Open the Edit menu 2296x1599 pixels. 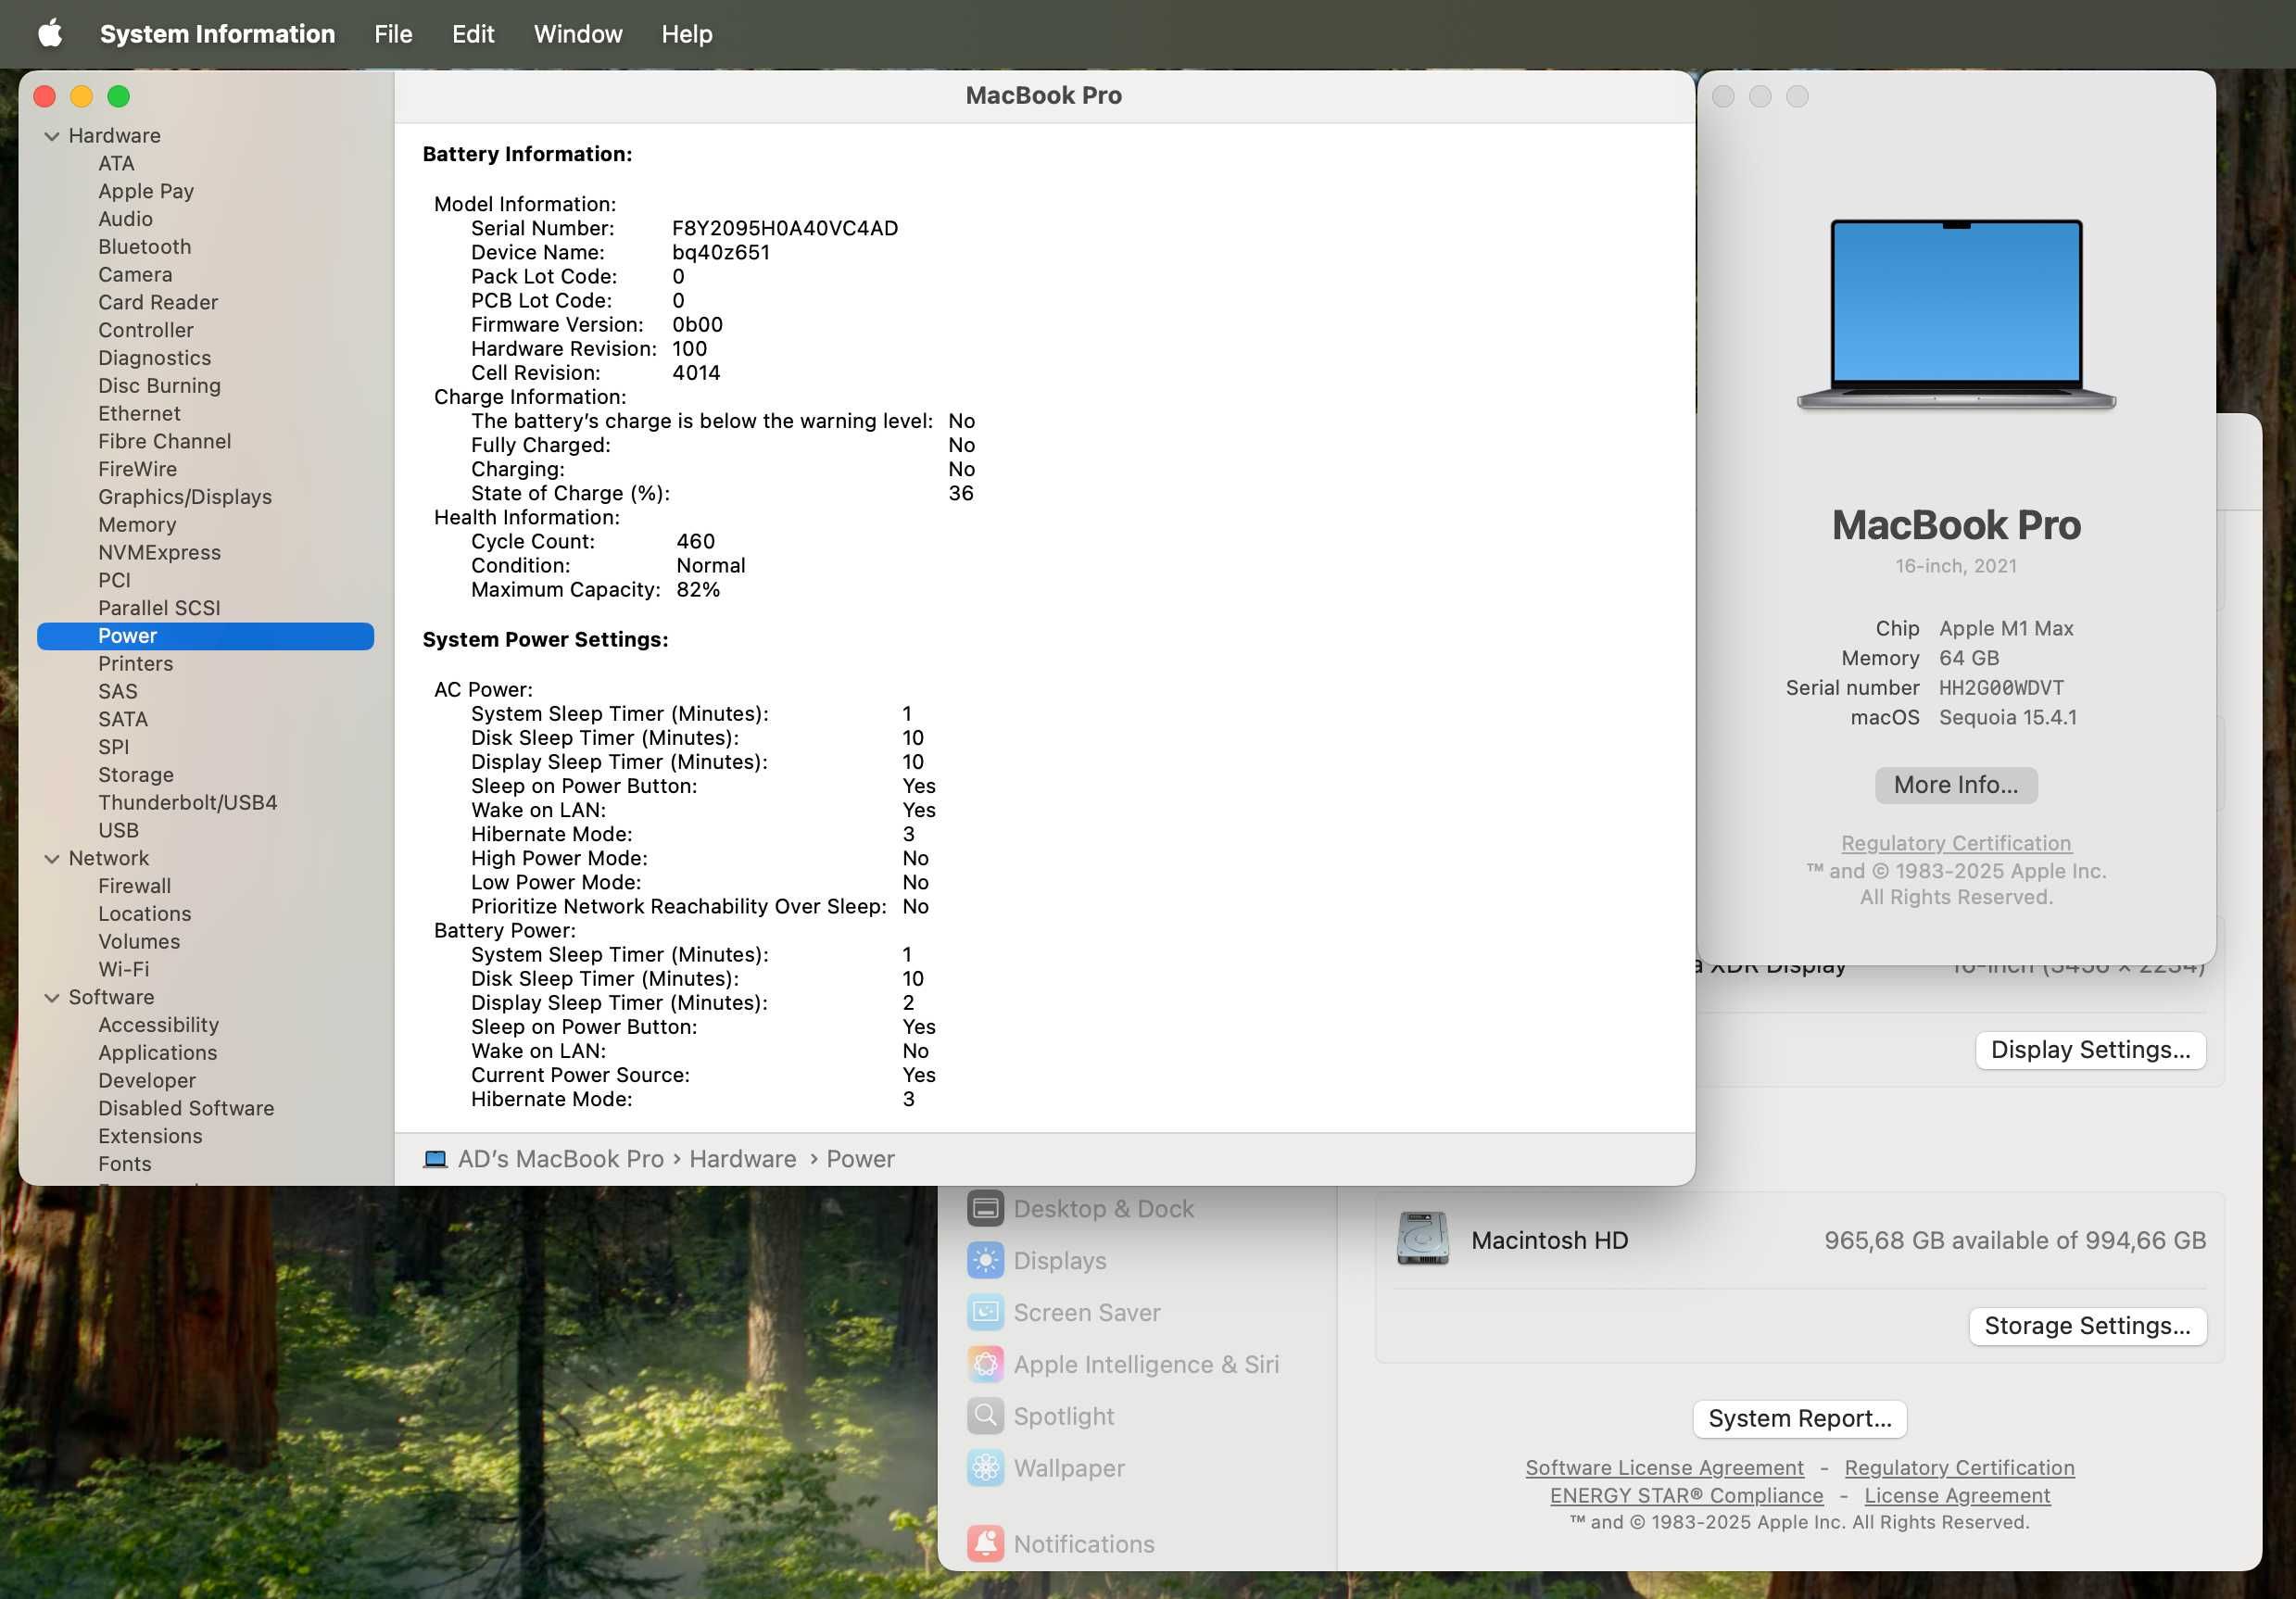point(473,34)
